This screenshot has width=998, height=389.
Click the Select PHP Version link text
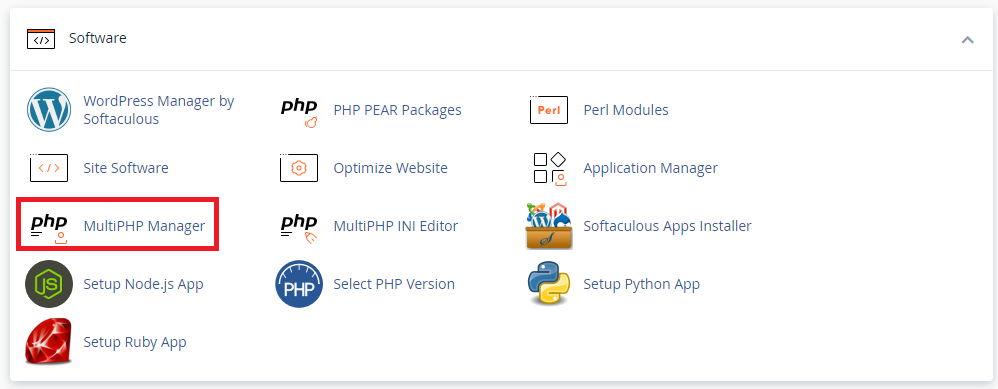pos(394,284)
